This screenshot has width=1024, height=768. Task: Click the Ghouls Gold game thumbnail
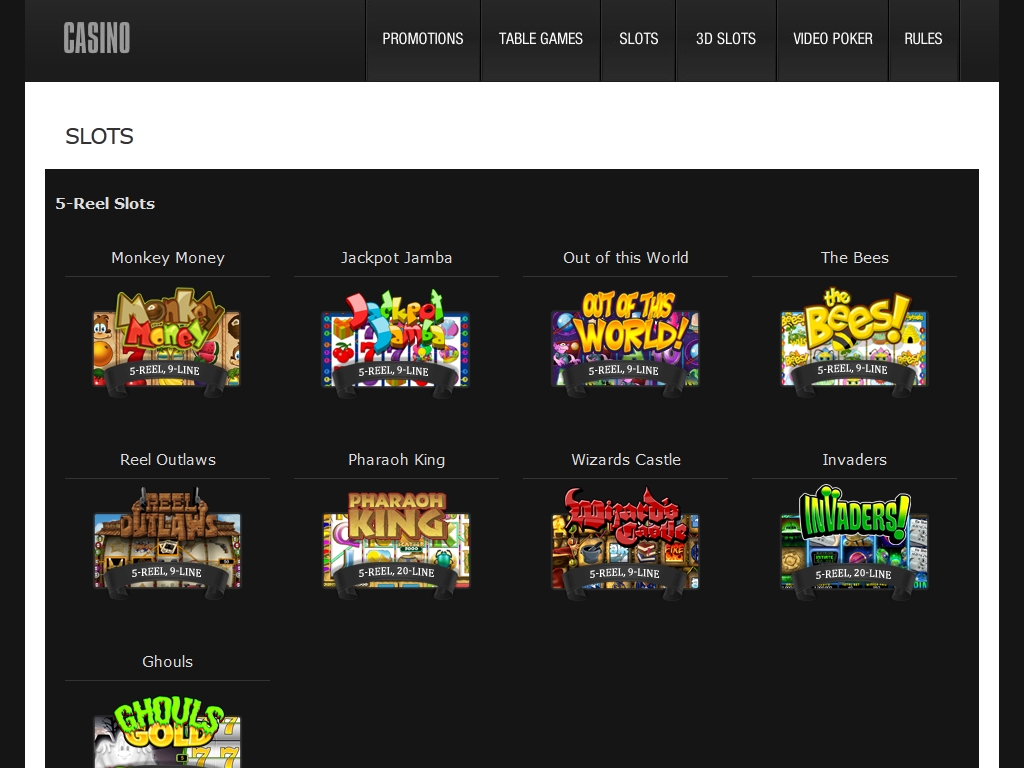coord(167,733)
